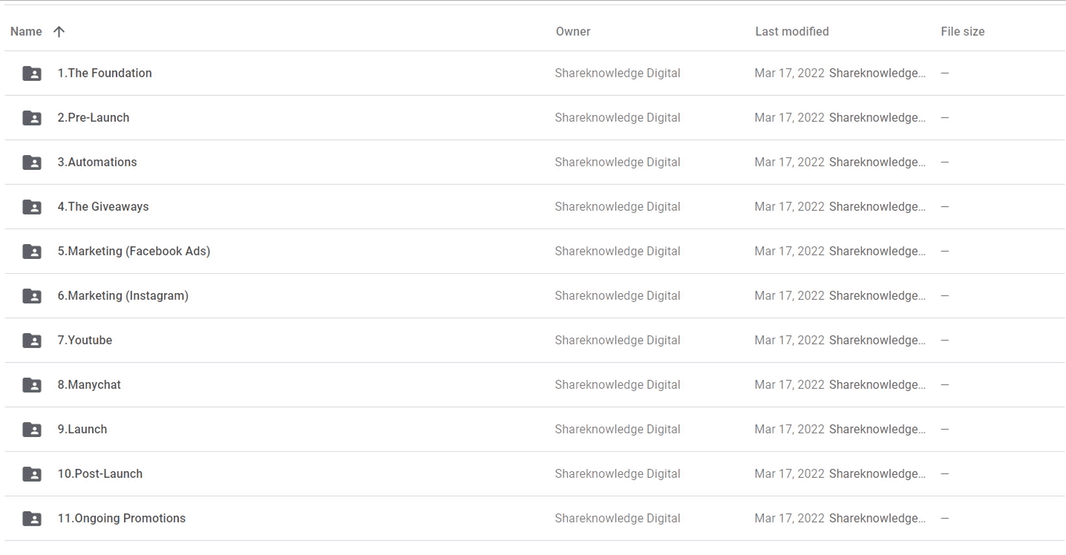Click the folder icon for 4.The Giveaways
Screen dimensions: 1066x555
32,207
